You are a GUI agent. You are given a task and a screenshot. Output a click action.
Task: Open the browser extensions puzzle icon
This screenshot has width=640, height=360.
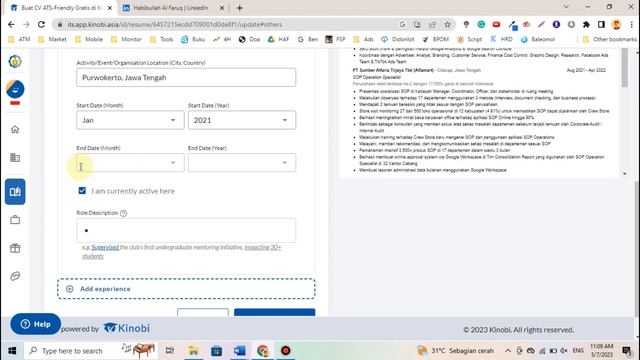click(x=586, y=24)
